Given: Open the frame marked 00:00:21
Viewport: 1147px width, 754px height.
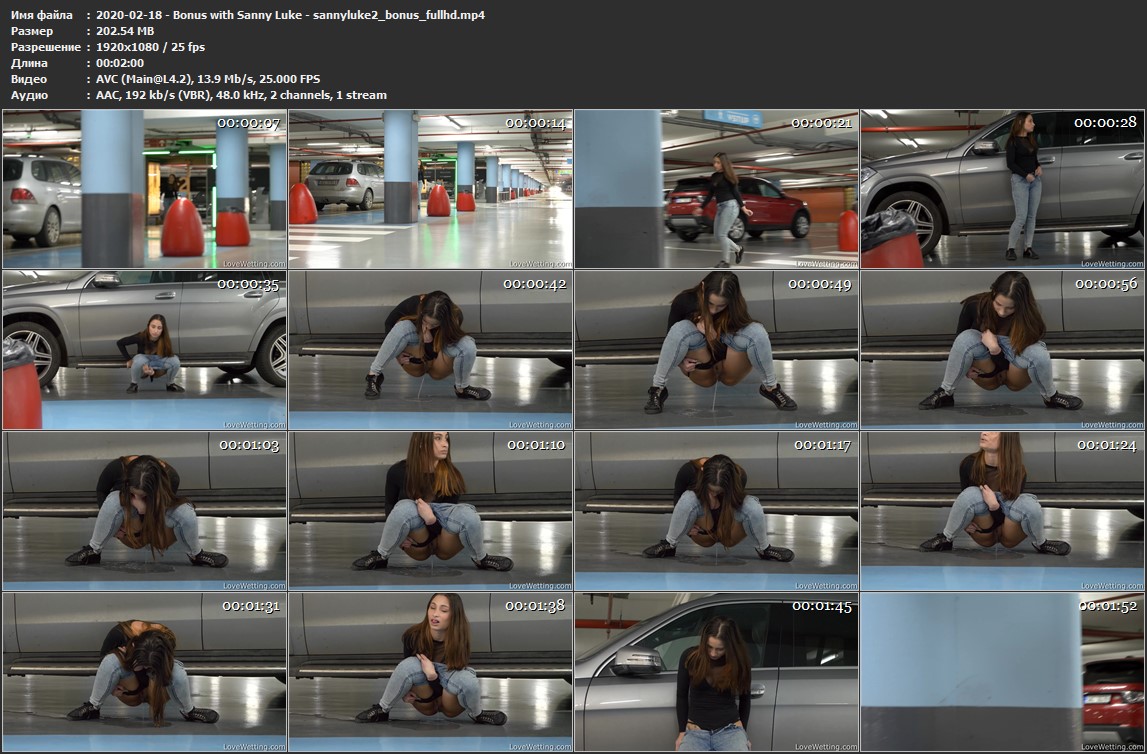Looking at the screenshot, I should (x=716, y=189).
